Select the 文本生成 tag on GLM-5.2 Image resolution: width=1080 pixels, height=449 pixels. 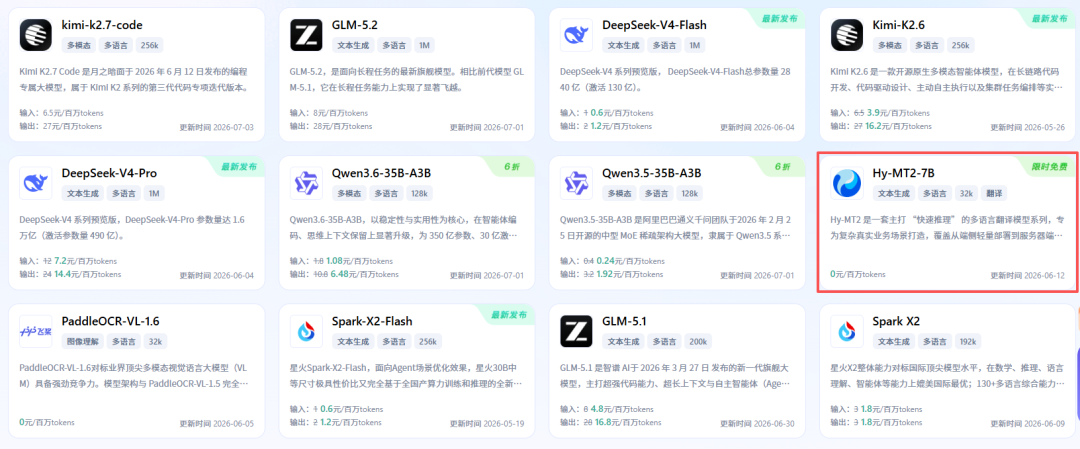pos(352,45)
